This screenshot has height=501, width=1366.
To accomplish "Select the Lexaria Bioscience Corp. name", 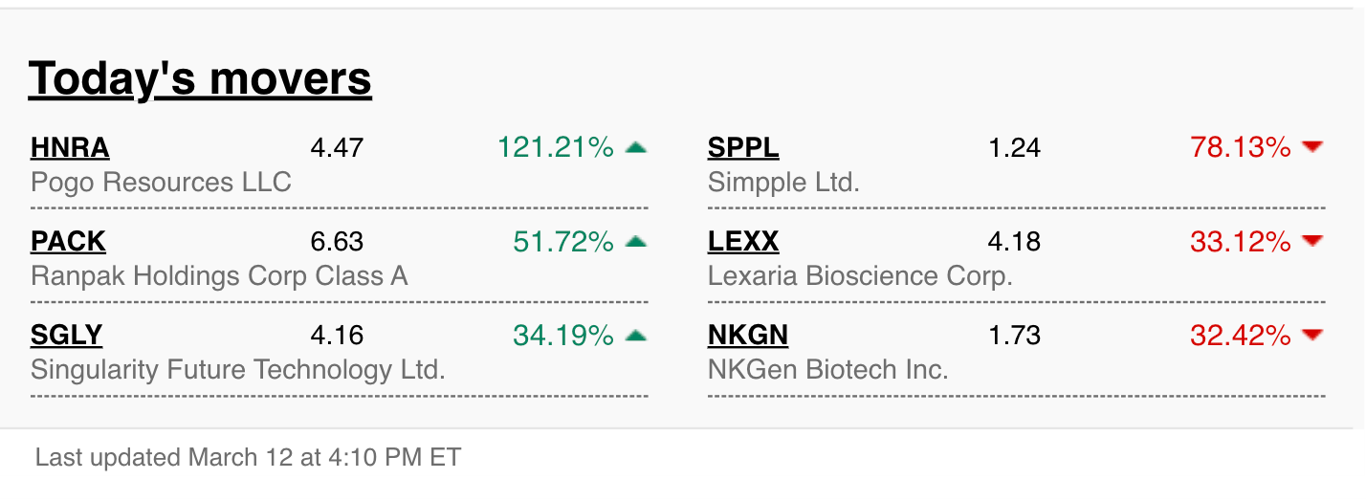I will (x=861, y=276).
